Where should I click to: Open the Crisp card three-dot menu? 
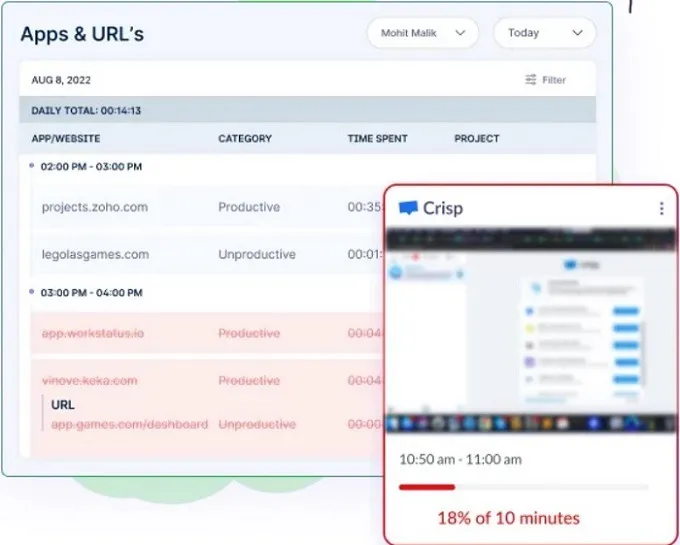[661, 208]
